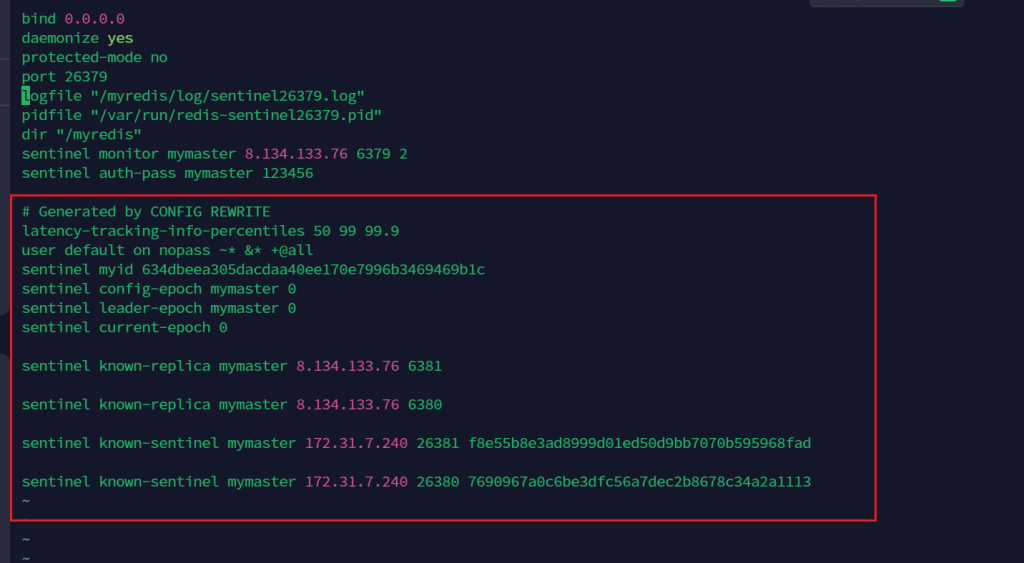Click the "sentinel config-epoch mymaster 0" line
1024x563 pixels.
158,289
